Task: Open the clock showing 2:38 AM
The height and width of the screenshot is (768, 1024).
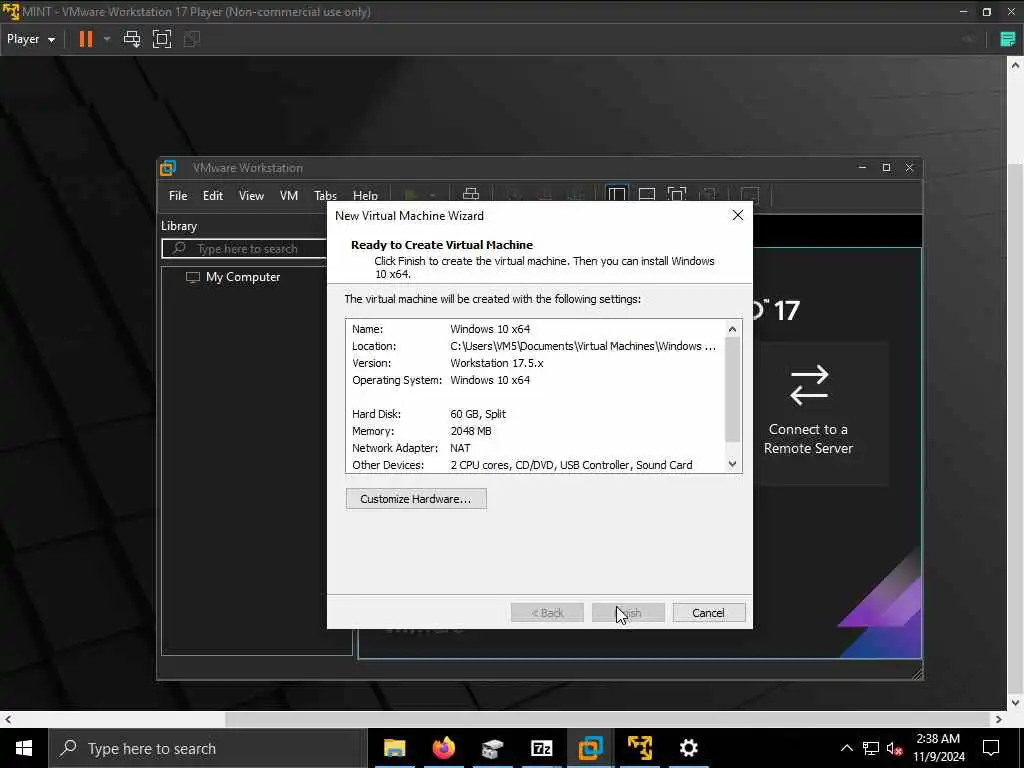Action: (938, 748)
